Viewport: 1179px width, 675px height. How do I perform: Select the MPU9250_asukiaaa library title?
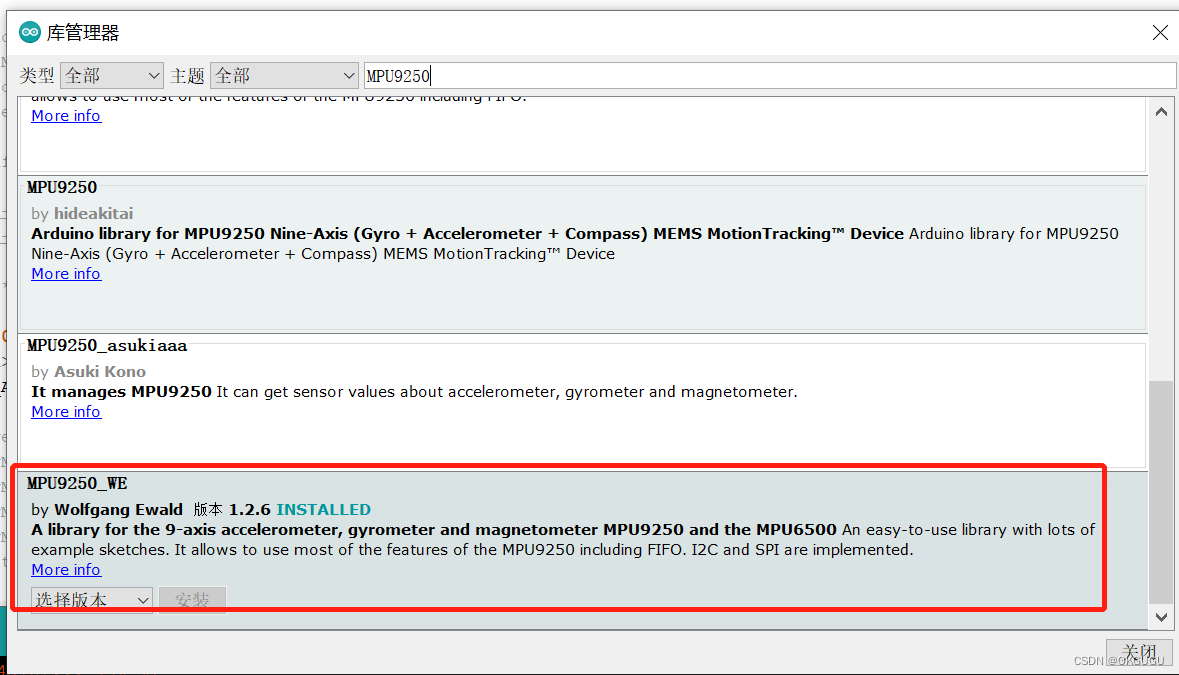coord(107,346)
